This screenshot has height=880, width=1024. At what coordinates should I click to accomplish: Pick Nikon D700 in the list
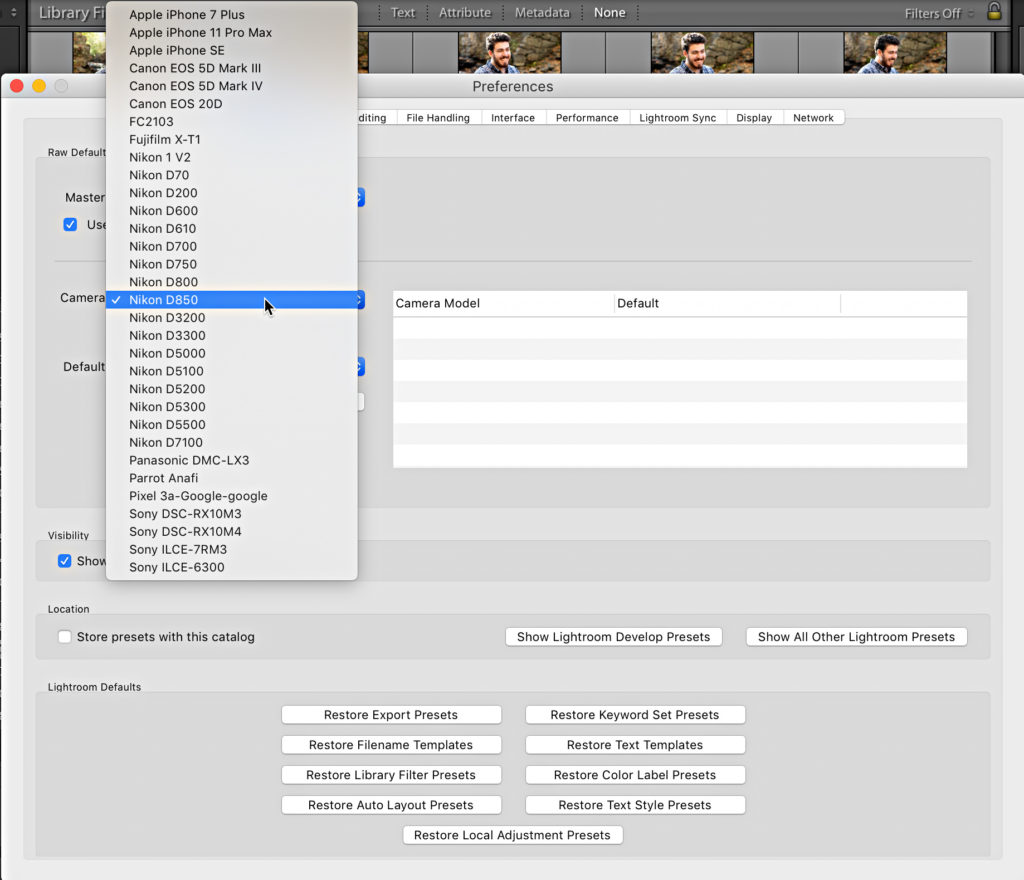232,247
